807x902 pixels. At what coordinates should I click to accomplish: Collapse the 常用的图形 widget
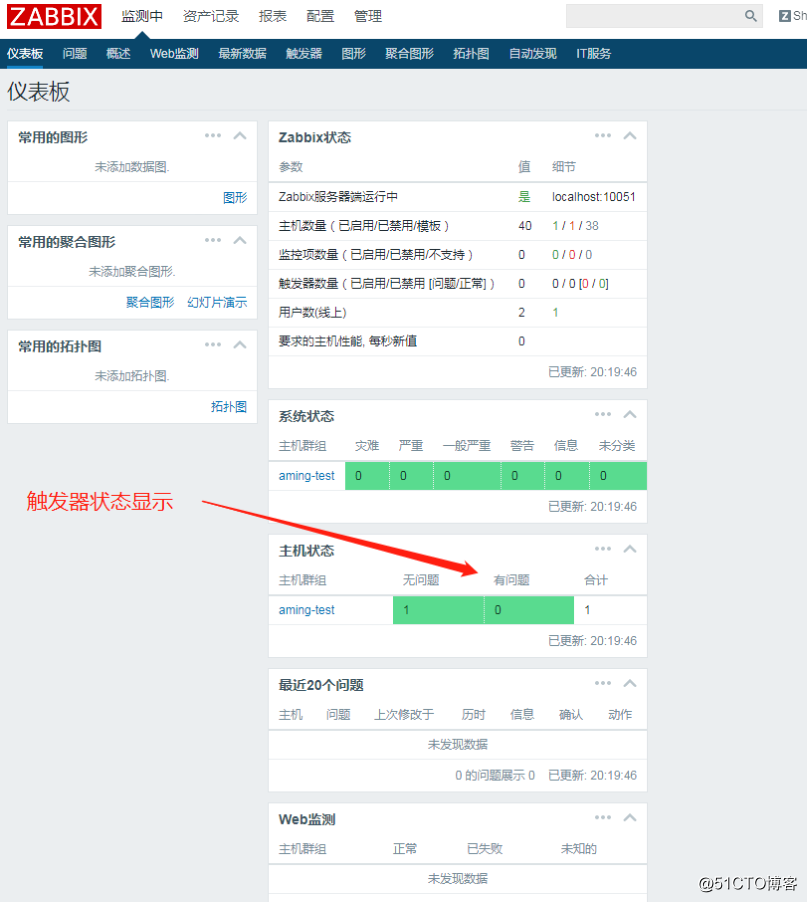(240, 136)
